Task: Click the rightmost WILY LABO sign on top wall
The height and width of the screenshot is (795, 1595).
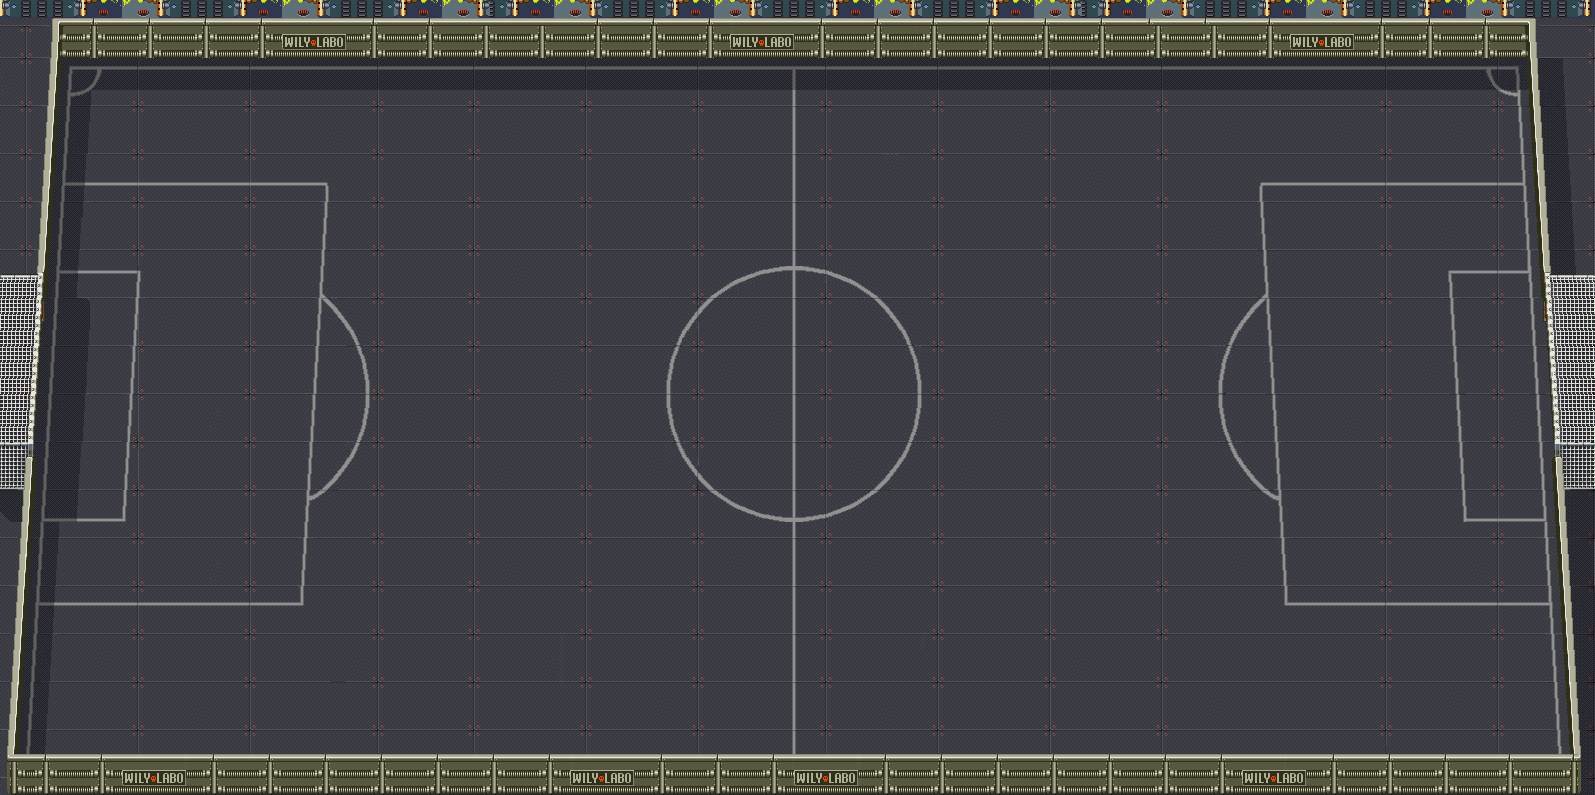Action: tap(1322, 42)
